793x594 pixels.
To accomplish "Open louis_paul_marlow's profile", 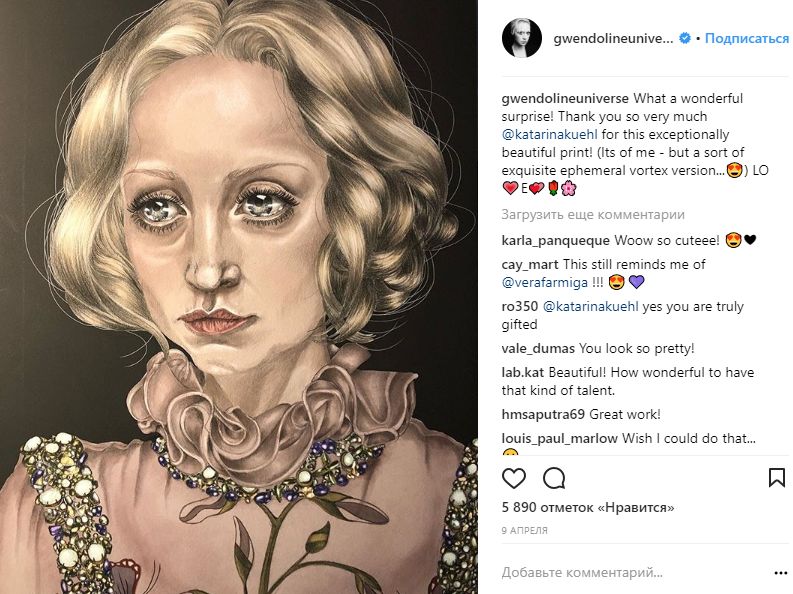I will point(559,439).
